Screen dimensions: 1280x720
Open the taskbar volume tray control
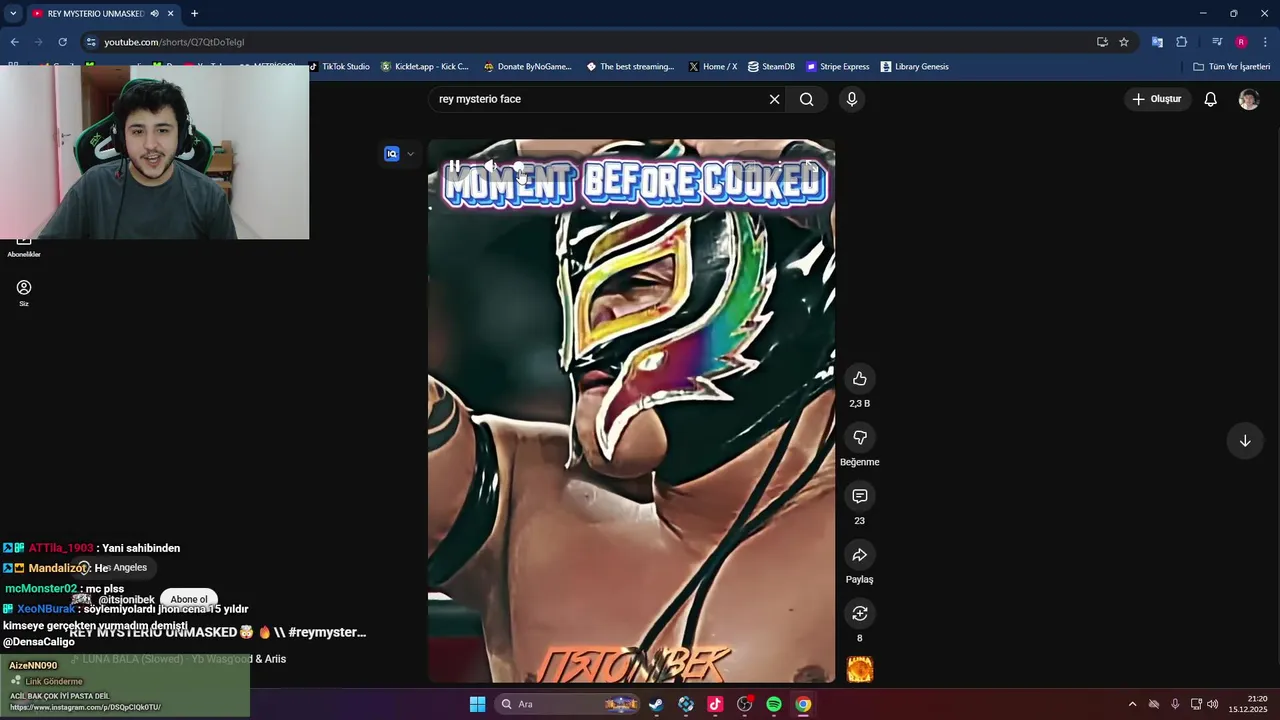[x=1213, y=704]
